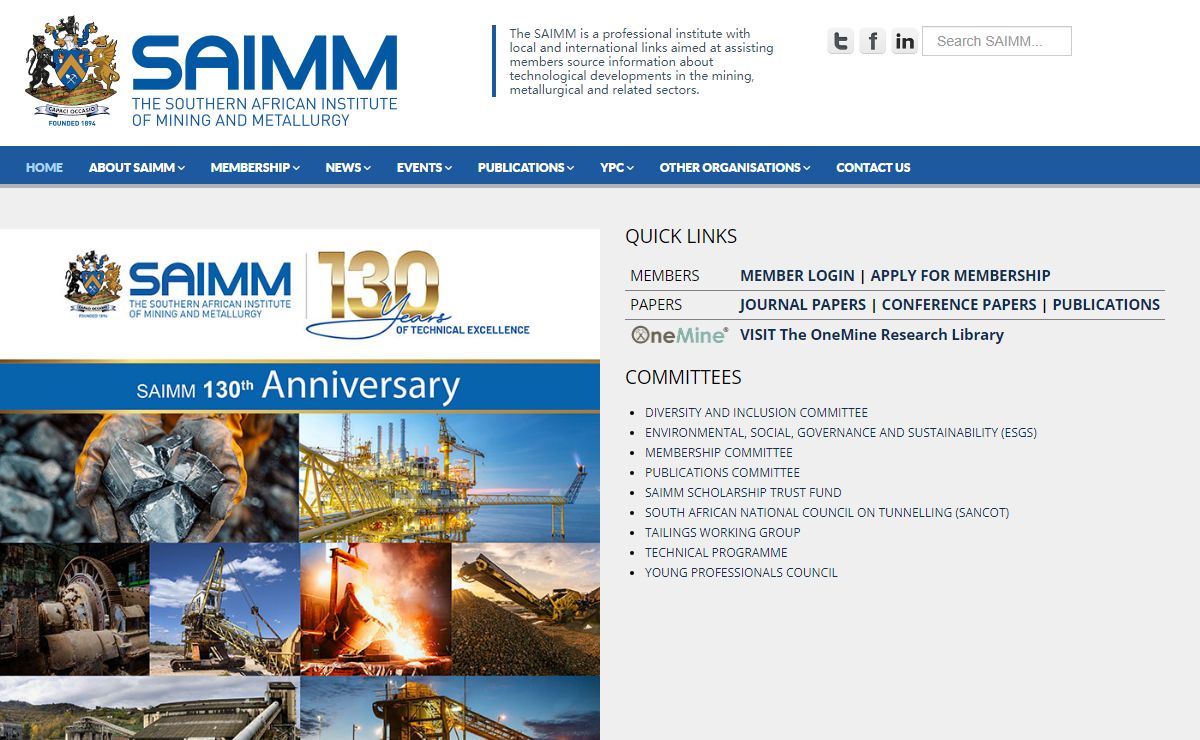Open the CONTACT US page
The image size is (1200, 740).
pos(873,167)
